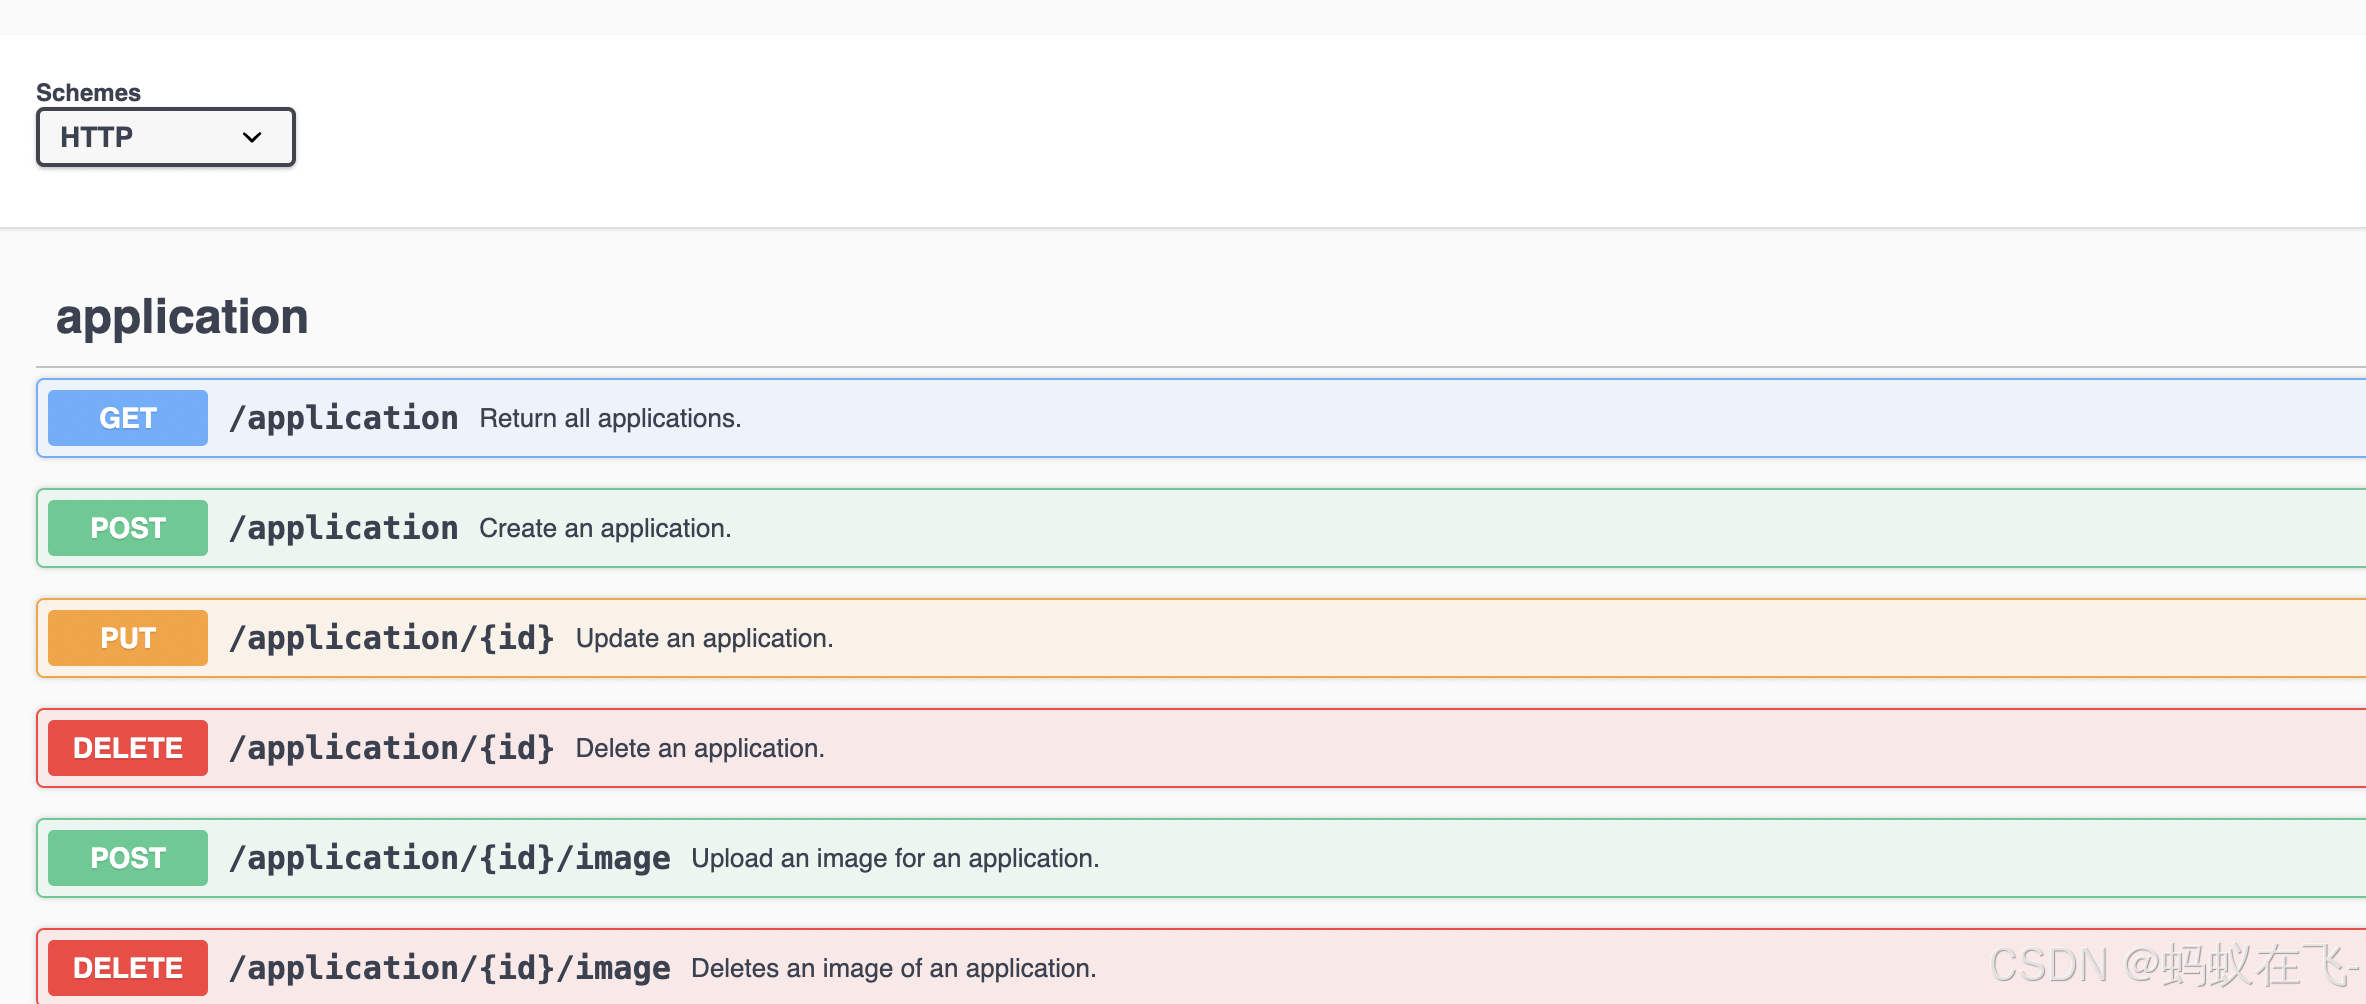Click the PUT badge for Update an application
The image size is (2366, 1004).
pyautogui.click(x=128, y=638)
